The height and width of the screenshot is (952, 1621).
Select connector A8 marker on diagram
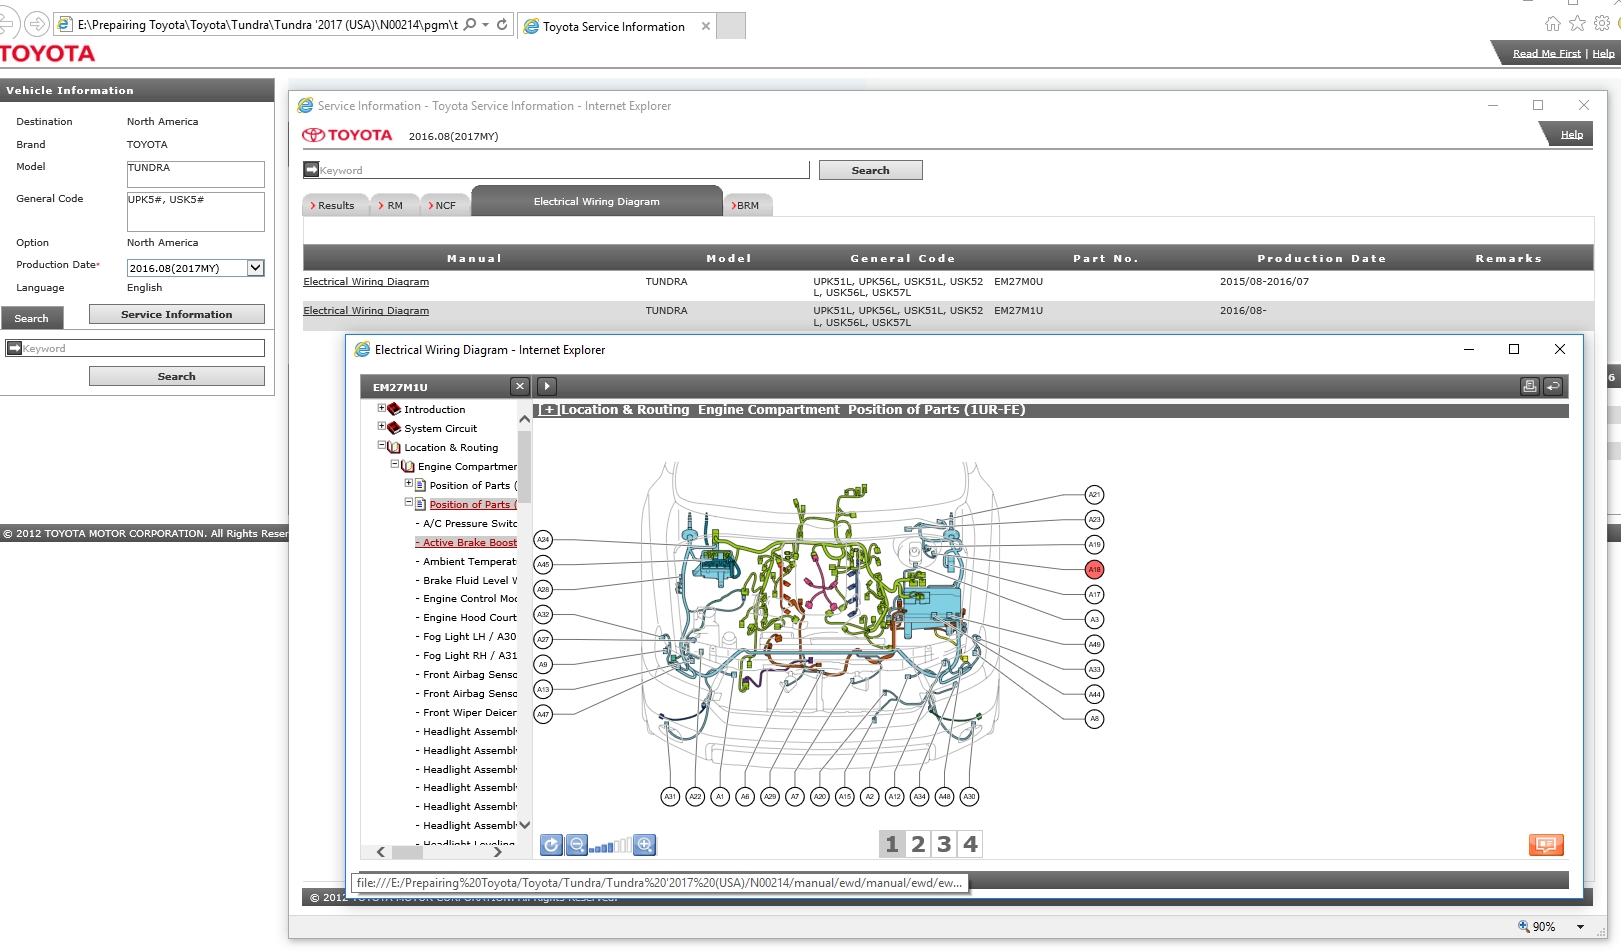pos(1095,719)
